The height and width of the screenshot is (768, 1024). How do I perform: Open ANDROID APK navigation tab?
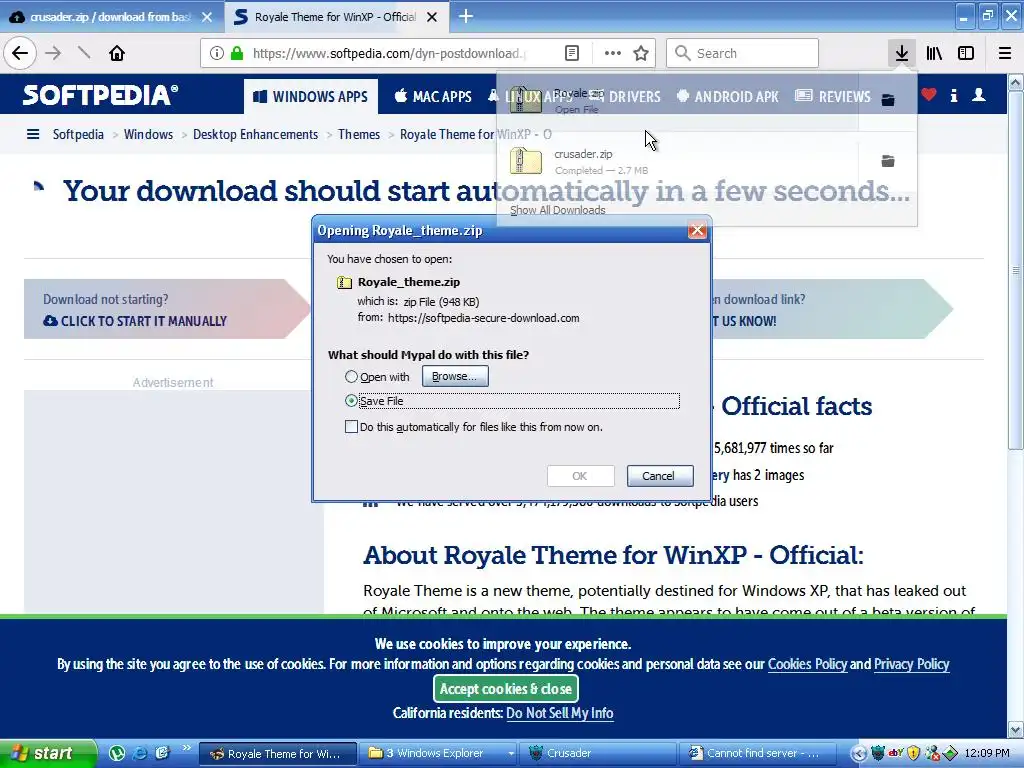(728, 97)
